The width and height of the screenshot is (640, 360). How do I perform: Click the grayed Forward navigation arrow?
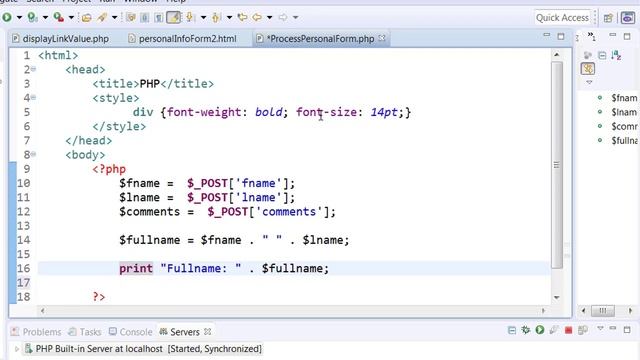tap(283, 17)
